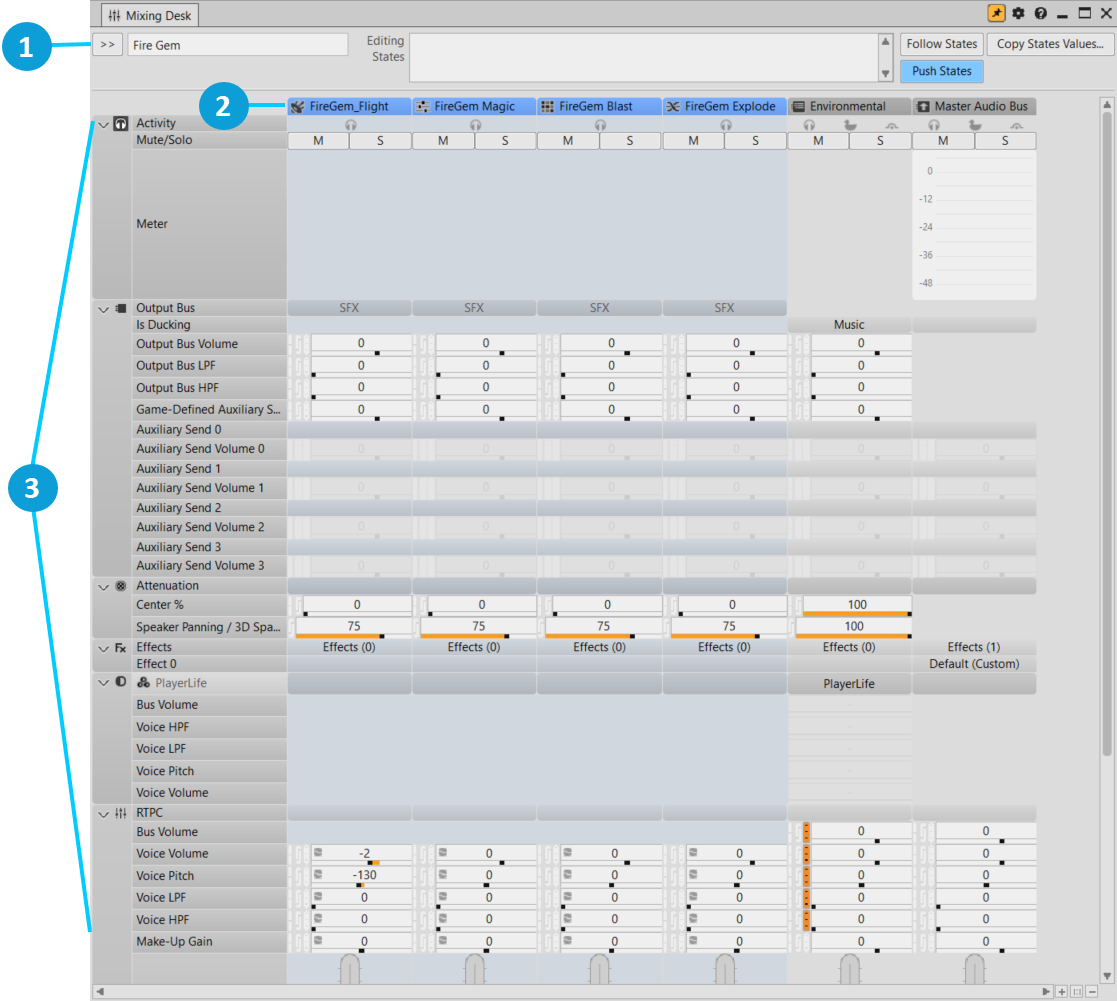The width and height of the screenshot is (1117, 1001).
Task: Open the settings gear in the title bar
Action: coord(1019,14)
